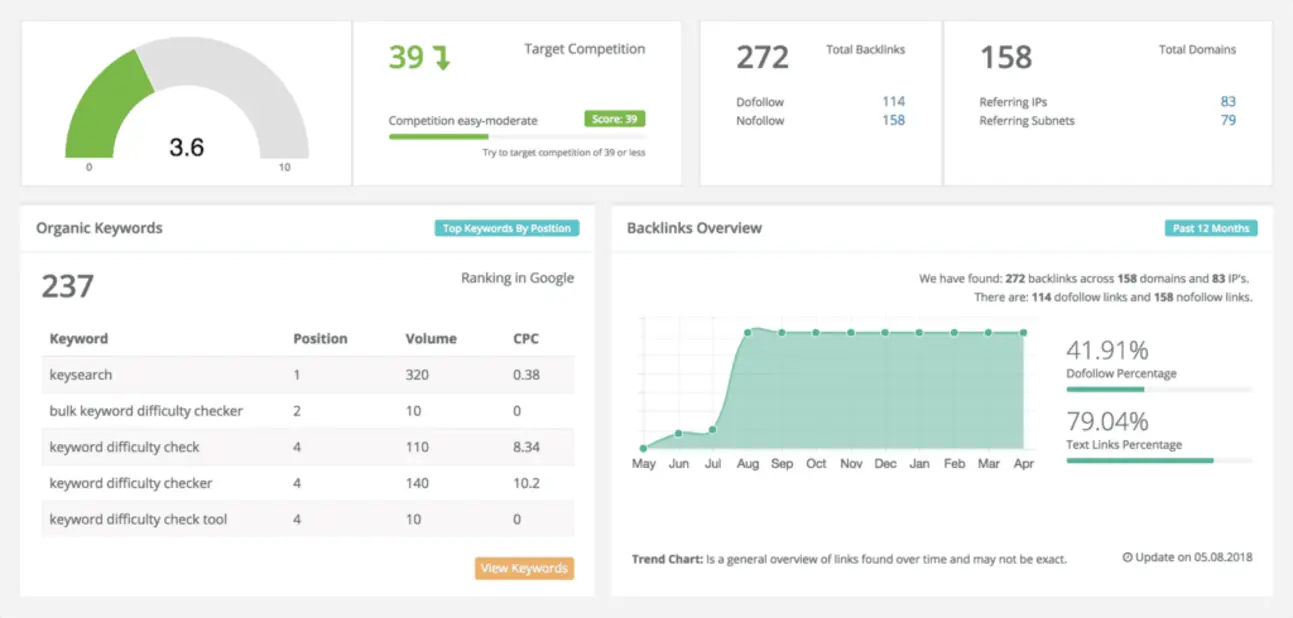Click the 272 Total Backlinks figure
This screenshot has height=618, width=1293.
pyautogui.click(x=760, y=57)
